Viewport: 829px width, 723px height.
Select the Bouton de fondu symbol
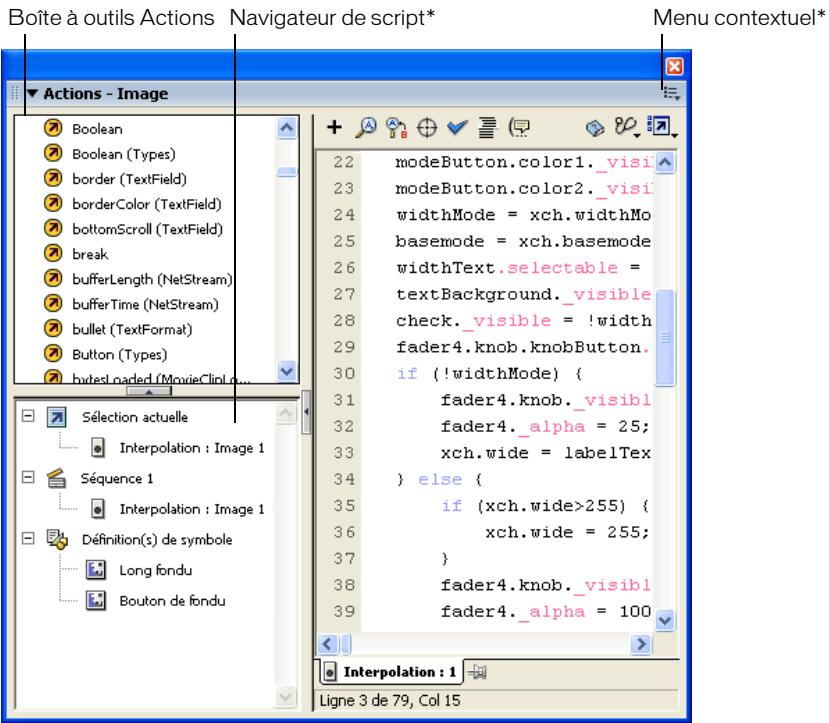coord(172,601)
